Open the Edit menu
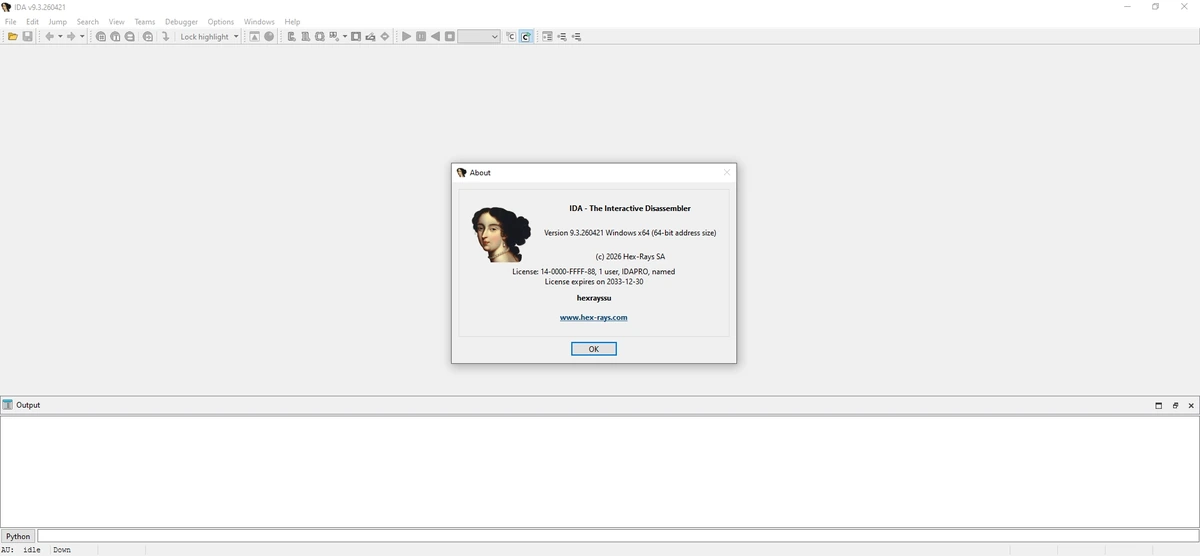The height and width of the screenshot is (556, 1200). click(x=33, y=21)
